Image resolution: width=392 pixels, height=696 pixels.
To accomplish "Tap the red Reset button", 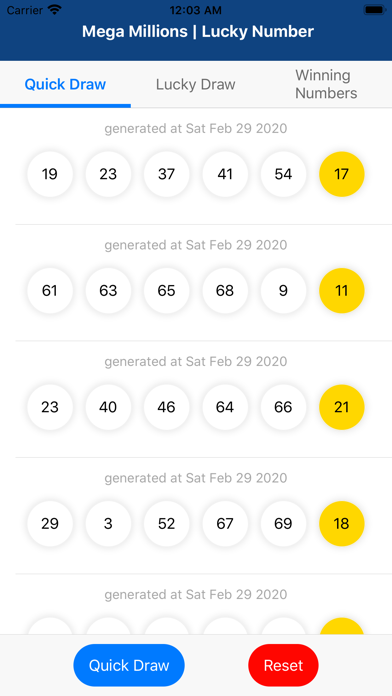I will point(283,665).
